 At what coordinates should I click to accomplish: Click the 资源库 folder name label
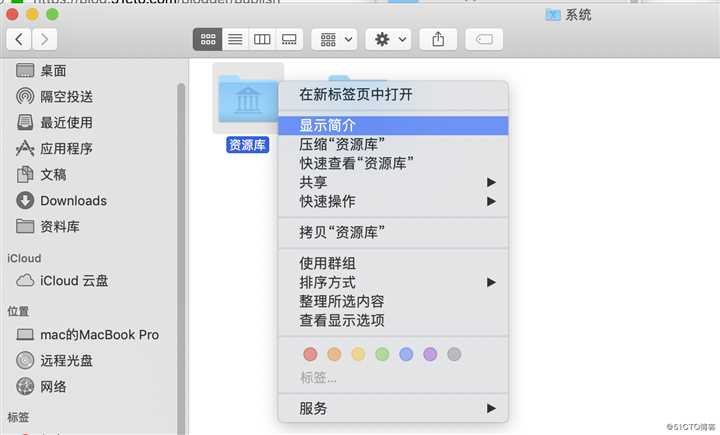click(248, 145)
